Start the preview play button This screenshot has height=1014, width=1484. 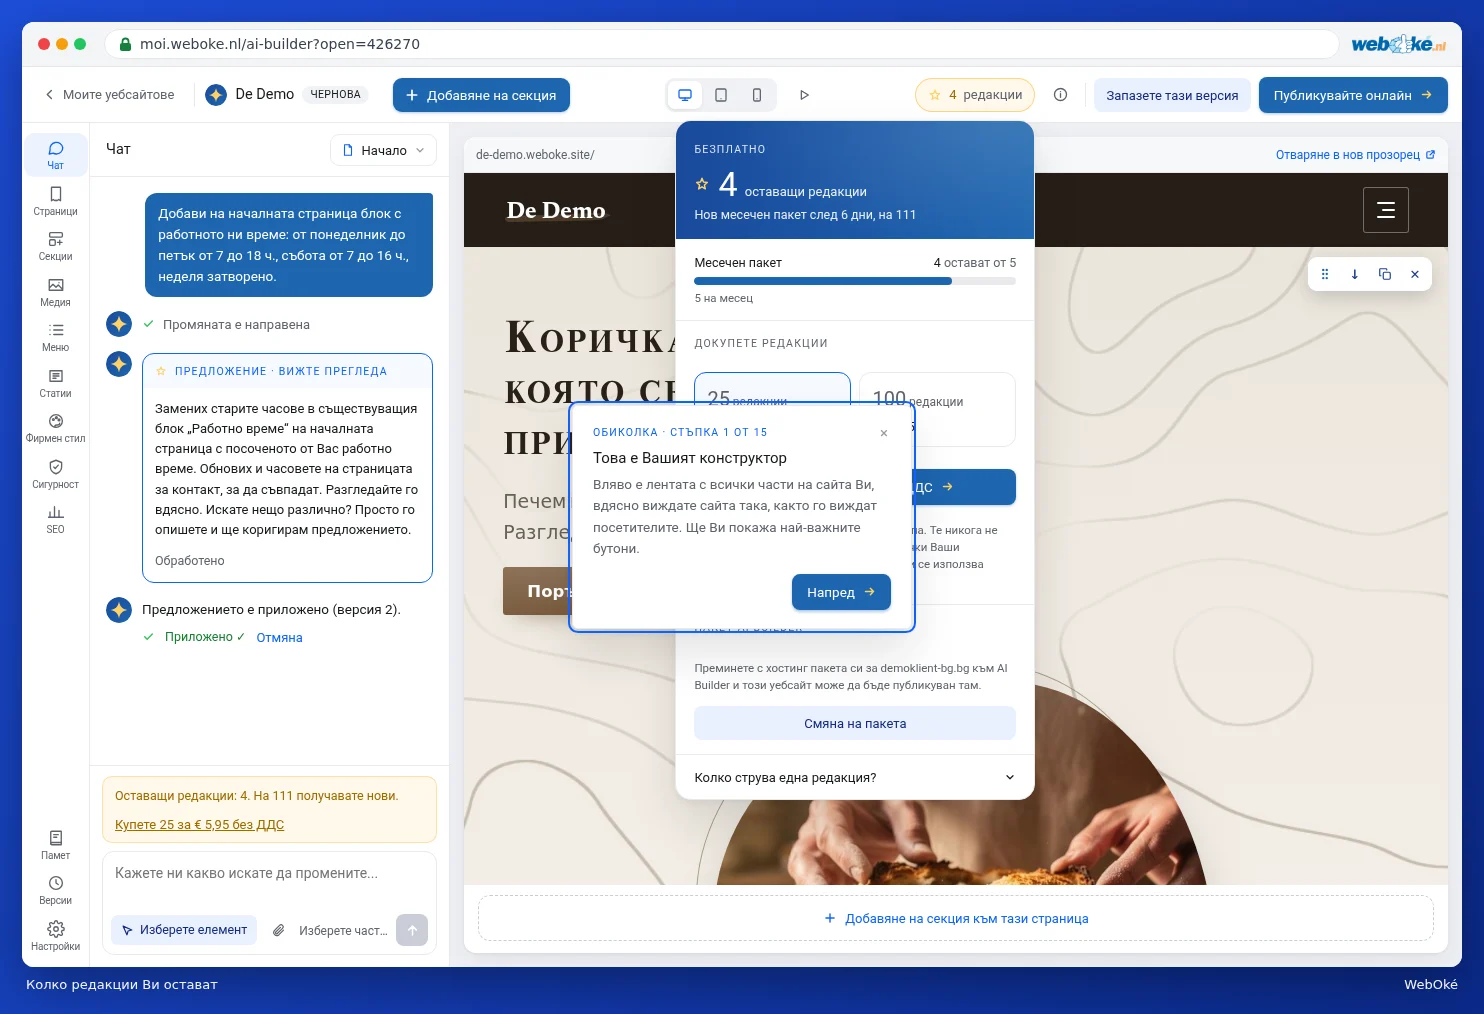[x=804, y=95]
